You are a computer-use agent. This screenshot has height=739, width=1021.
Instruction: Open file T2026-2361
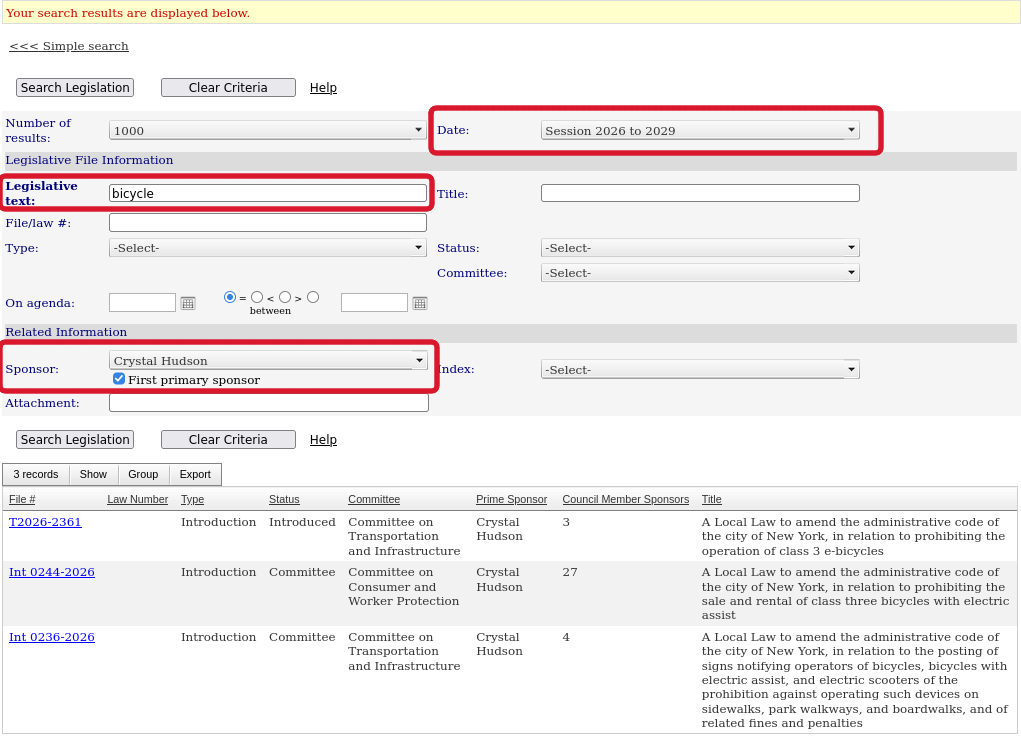[45, 522]
